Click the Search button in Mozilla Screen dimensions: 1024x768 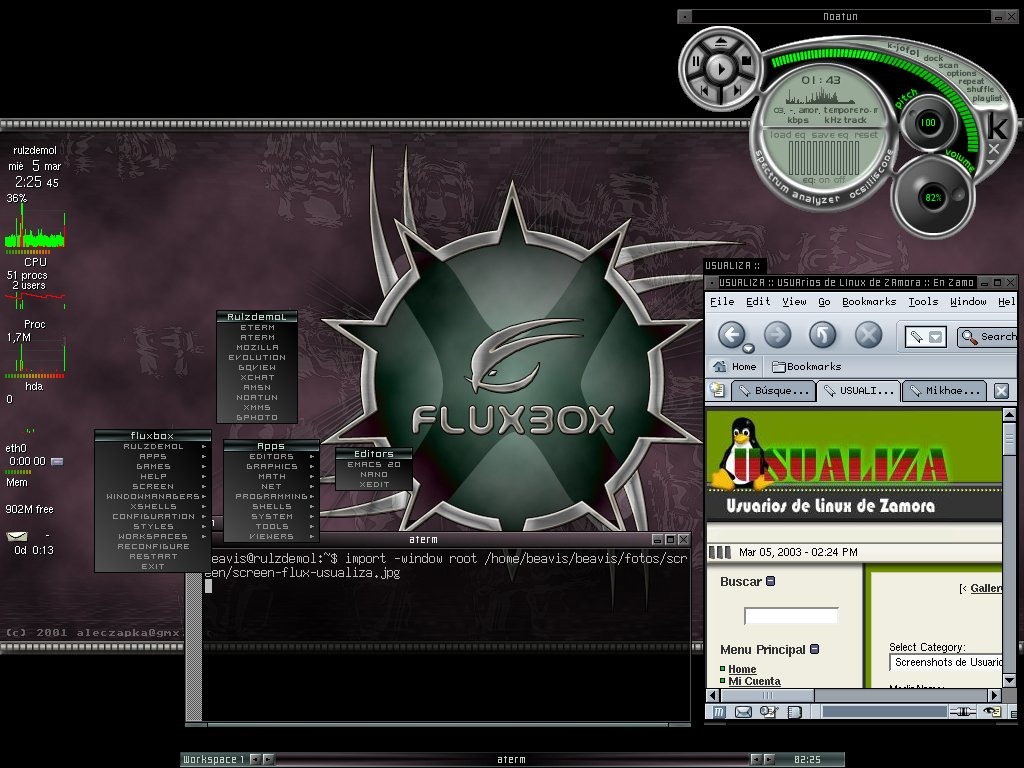pyautogui.click(x=987, y=336)
